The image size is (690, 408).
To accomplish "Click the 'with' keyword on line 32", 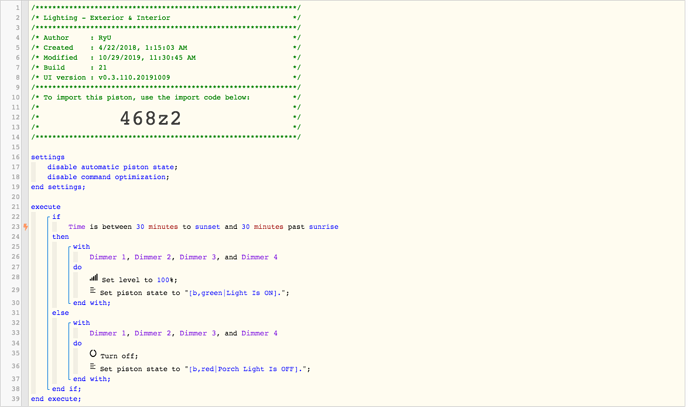I will (81, 323).
